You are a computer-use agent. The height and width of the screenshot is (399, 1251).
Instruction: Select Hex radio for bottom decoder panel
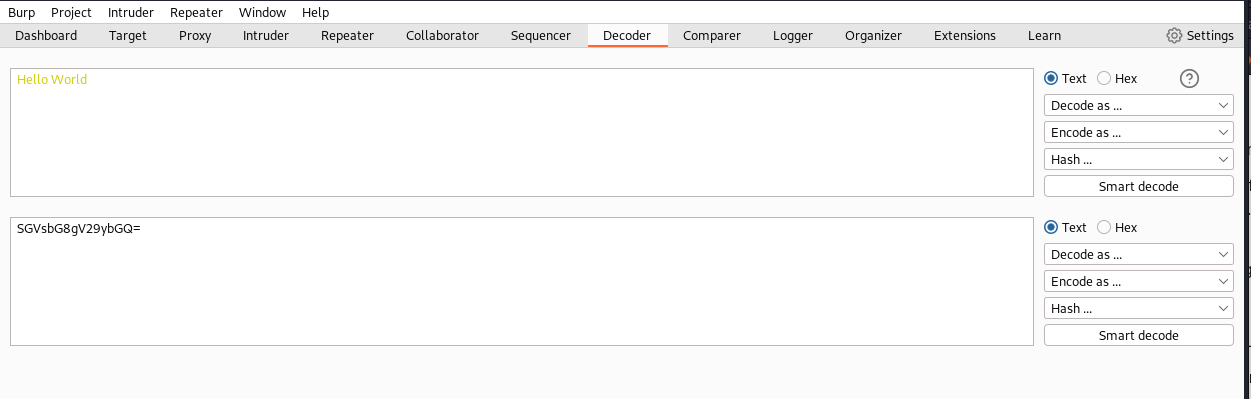[x=1104, y=227]
